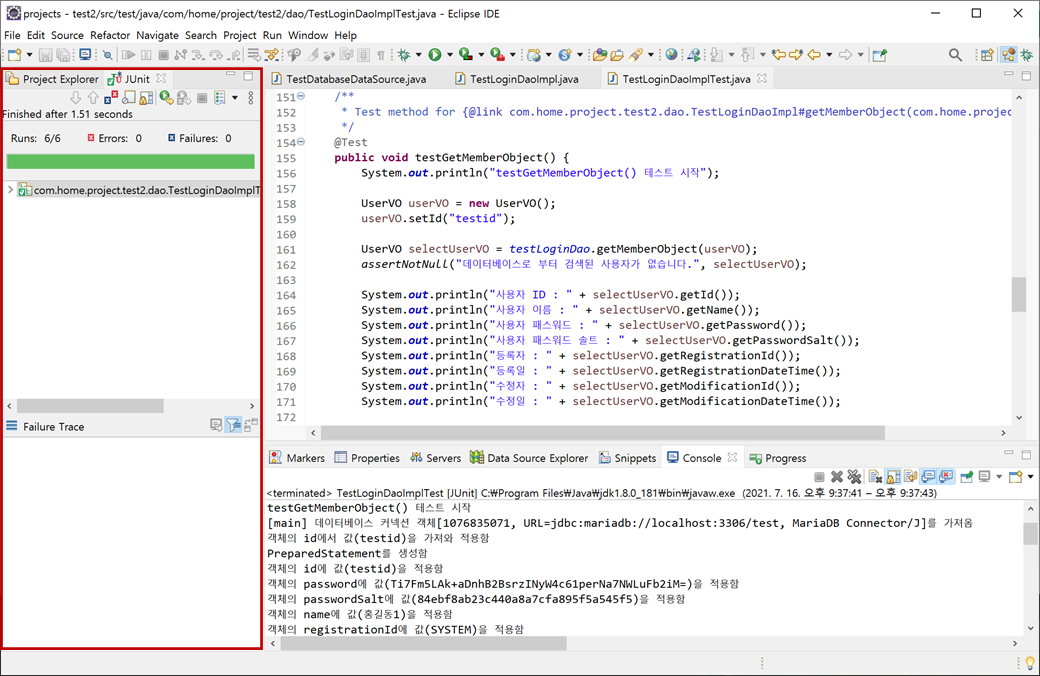
Task: Click the Debug bug icon
Action: coord(403,55)
